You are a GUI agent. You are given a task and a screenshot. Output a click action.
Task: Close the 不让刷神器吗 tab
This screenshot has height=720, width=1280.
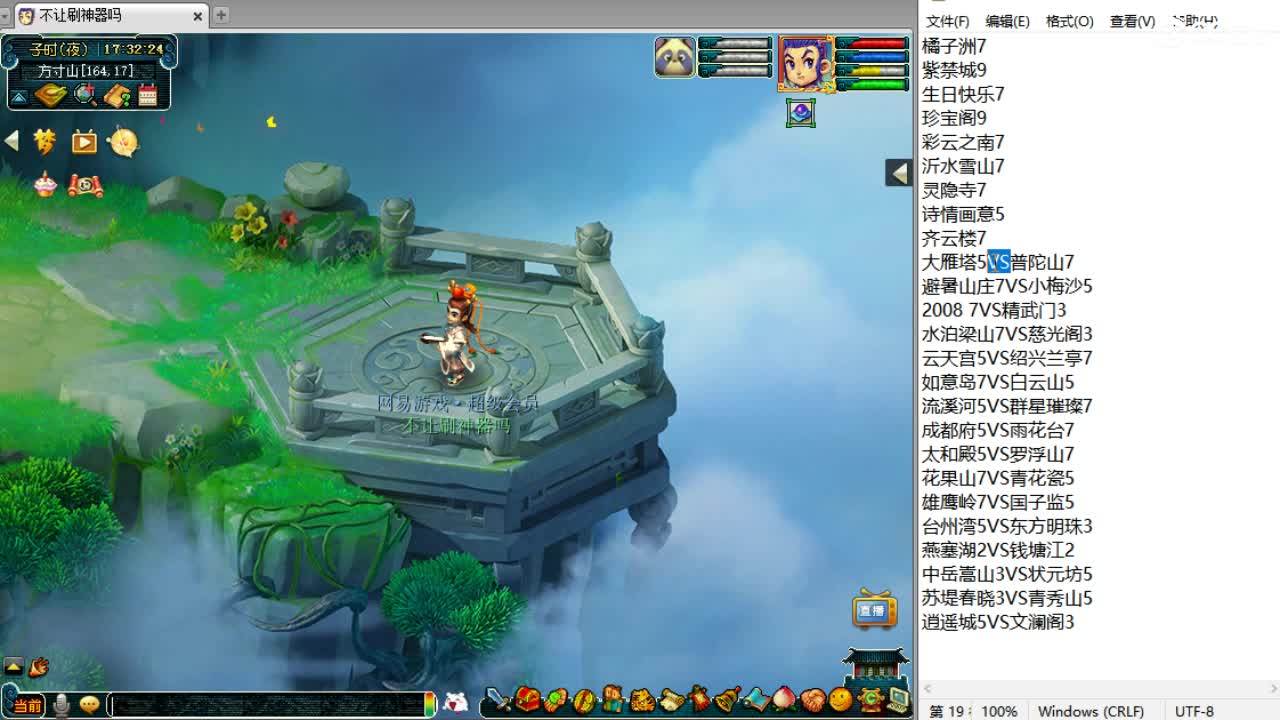pos(198,16)
